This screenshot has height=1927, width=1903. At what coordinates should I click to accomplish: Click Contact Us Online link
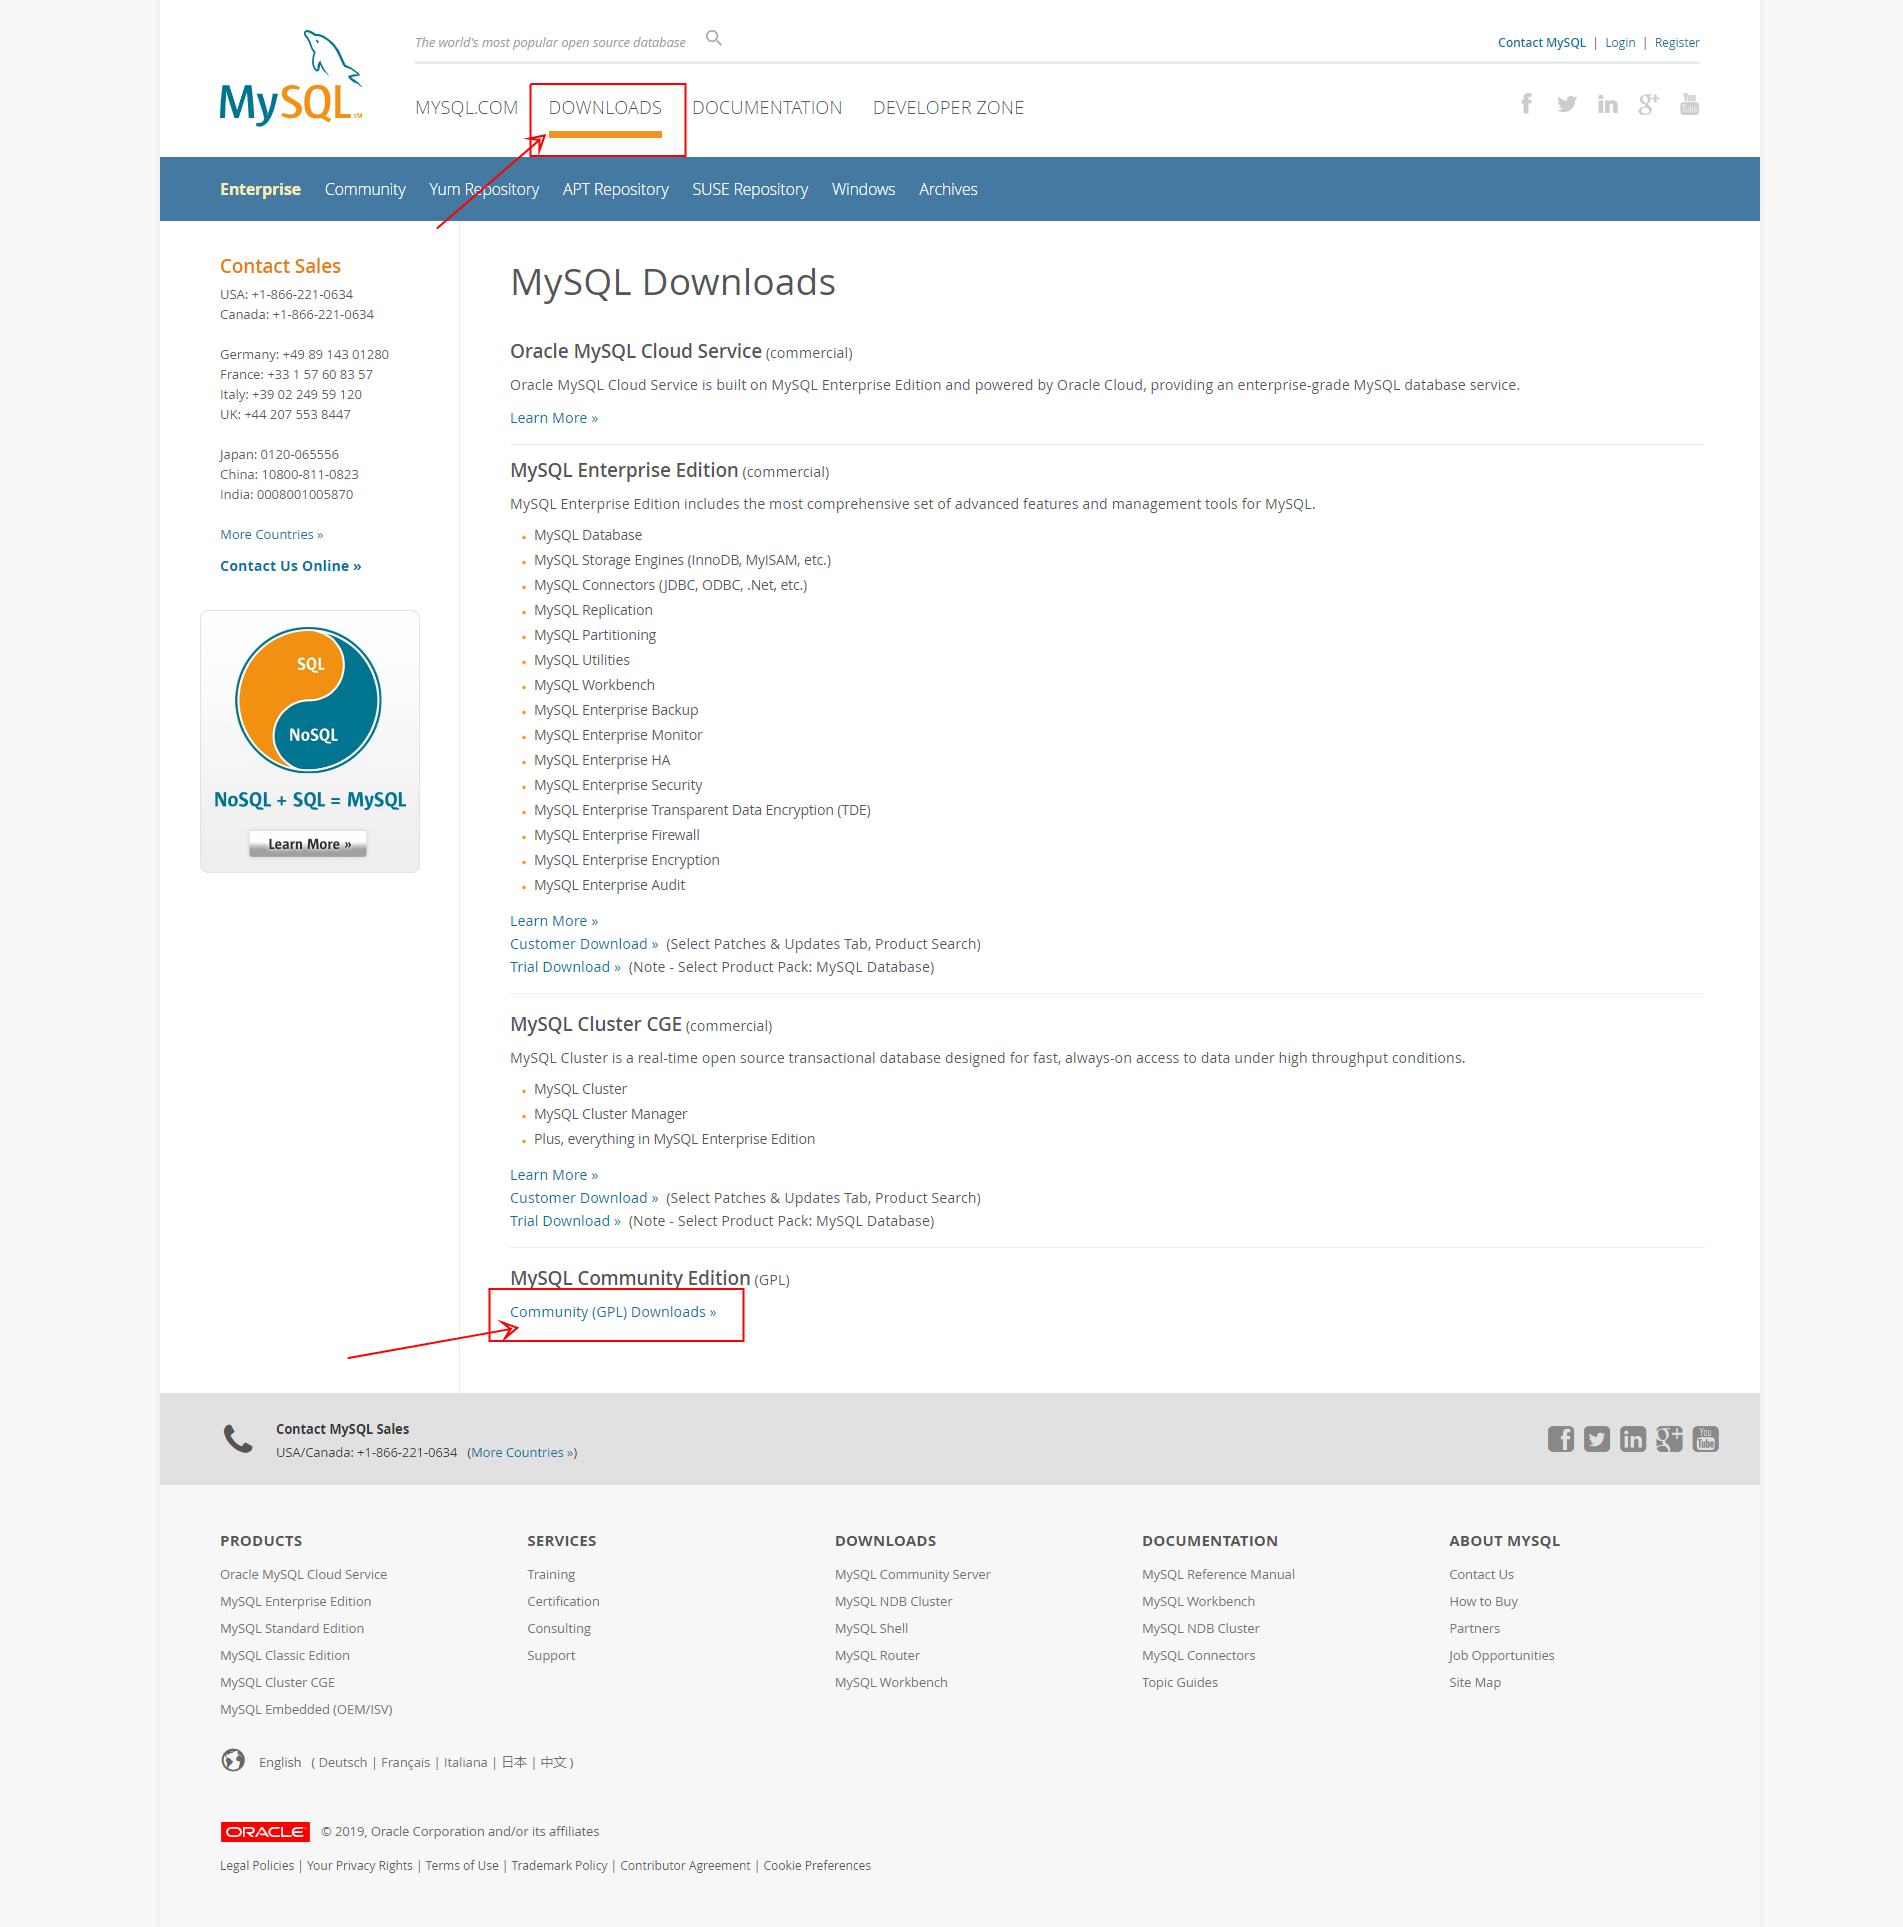[x=290, y=566]
